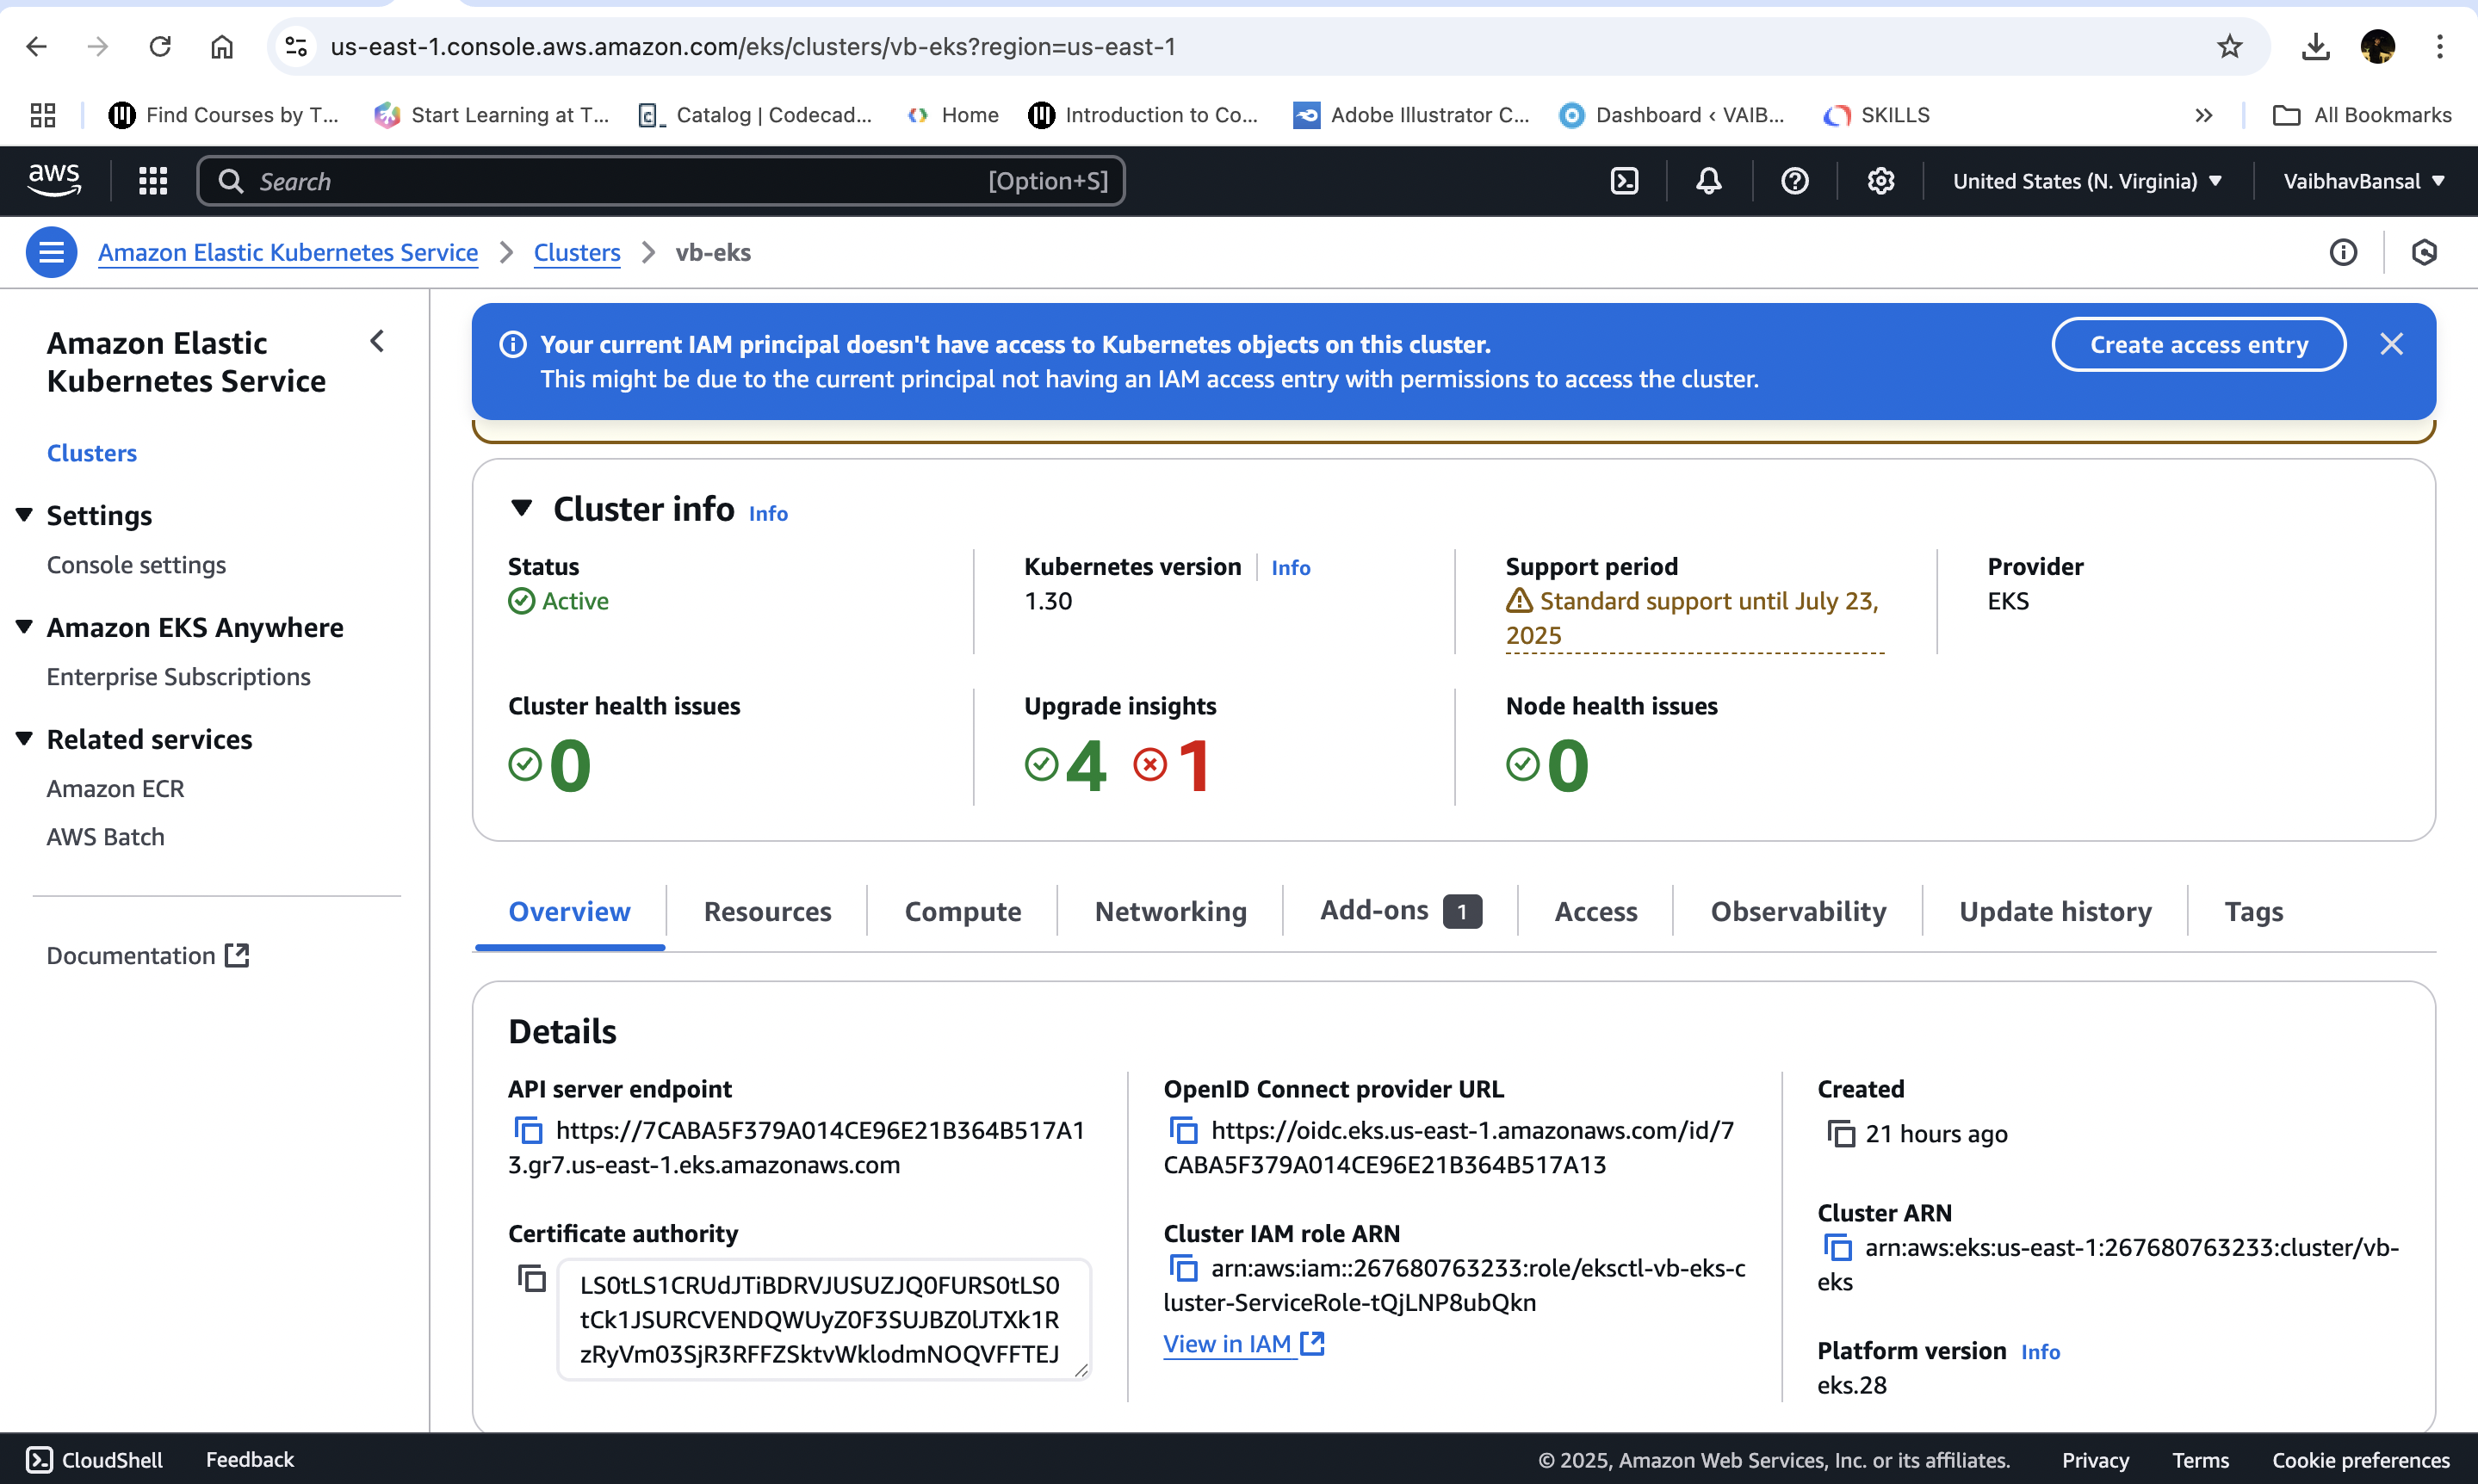The height and width of the screenshot is (1484, 2478).
Task: Open Amazon ECR related service
Action: [115, 789]
